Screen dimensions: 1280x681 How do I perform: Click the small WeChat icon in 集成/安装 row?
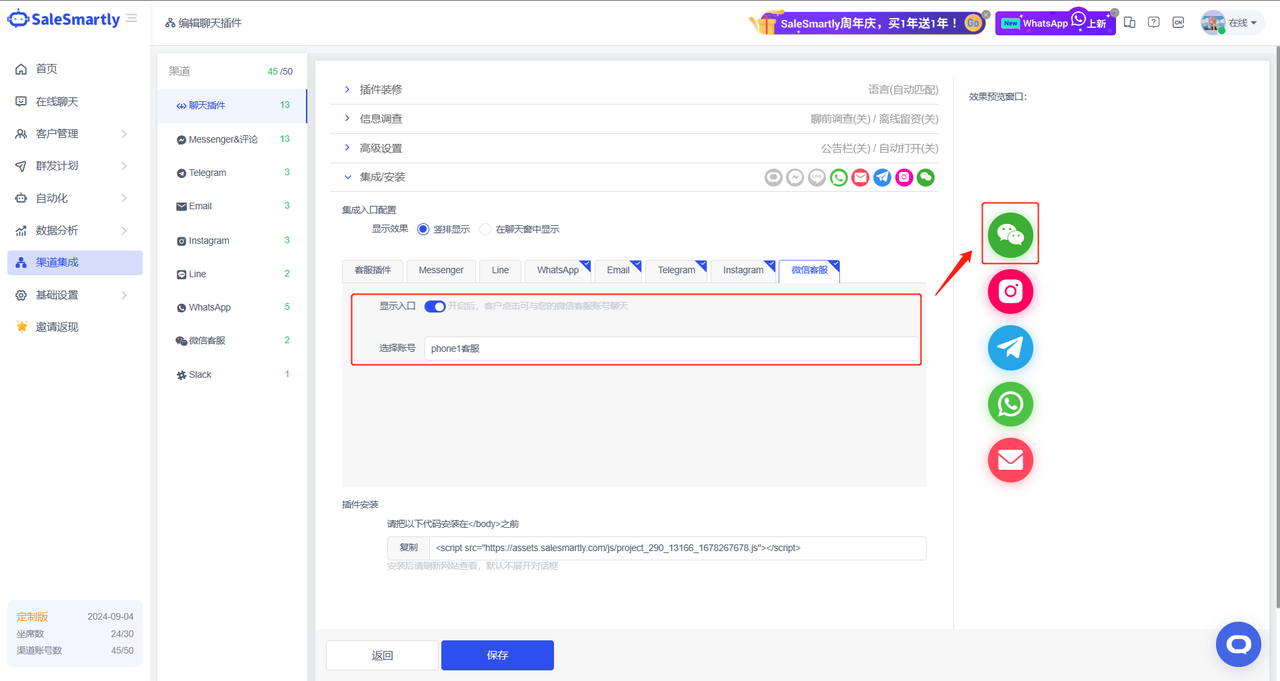926,177
